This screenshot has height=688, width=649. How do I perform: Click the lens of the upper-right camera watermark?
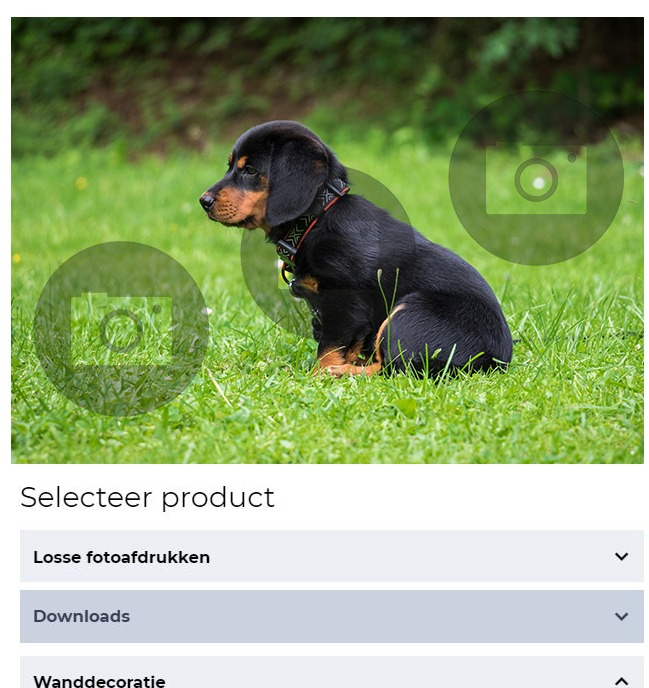click(536, 180)
